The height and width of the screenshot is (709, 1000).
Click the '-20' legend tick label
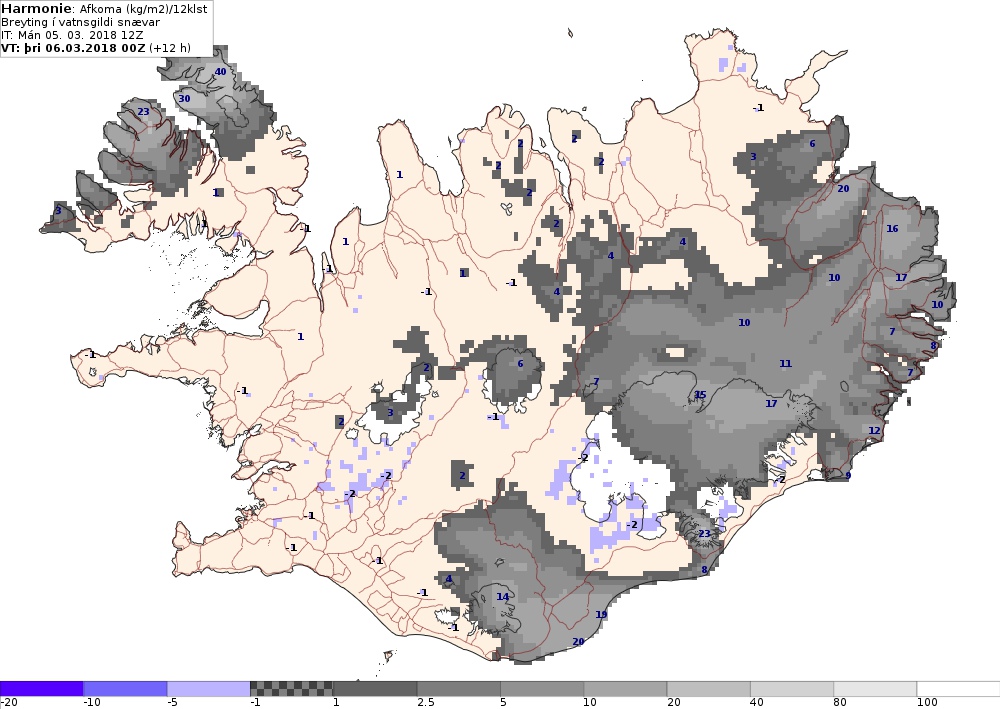[x=9, y=703]
